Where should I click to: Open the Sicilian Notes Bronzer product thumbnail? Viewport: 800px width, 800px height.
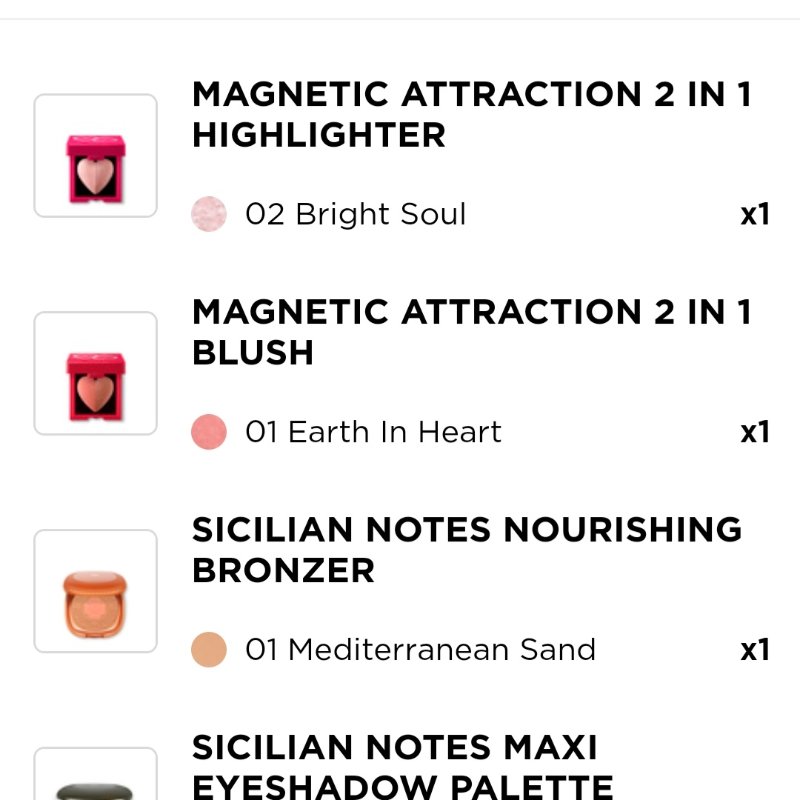[x=95, y=591]
